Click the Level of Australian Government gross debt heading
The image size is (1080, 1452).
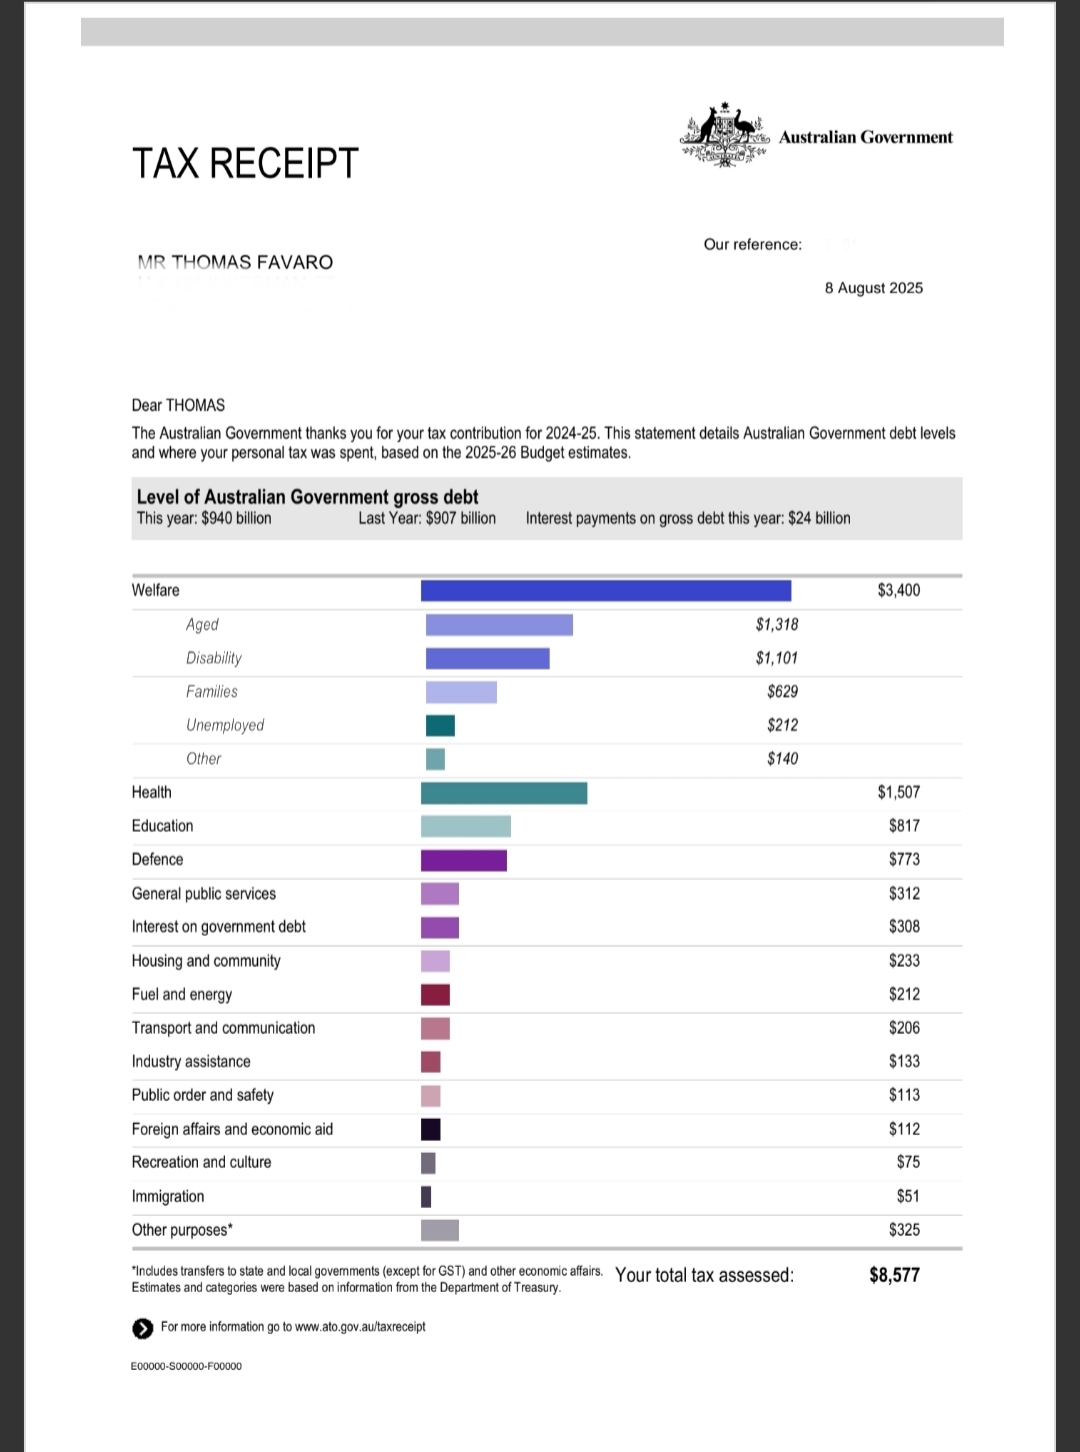[307, 497]
